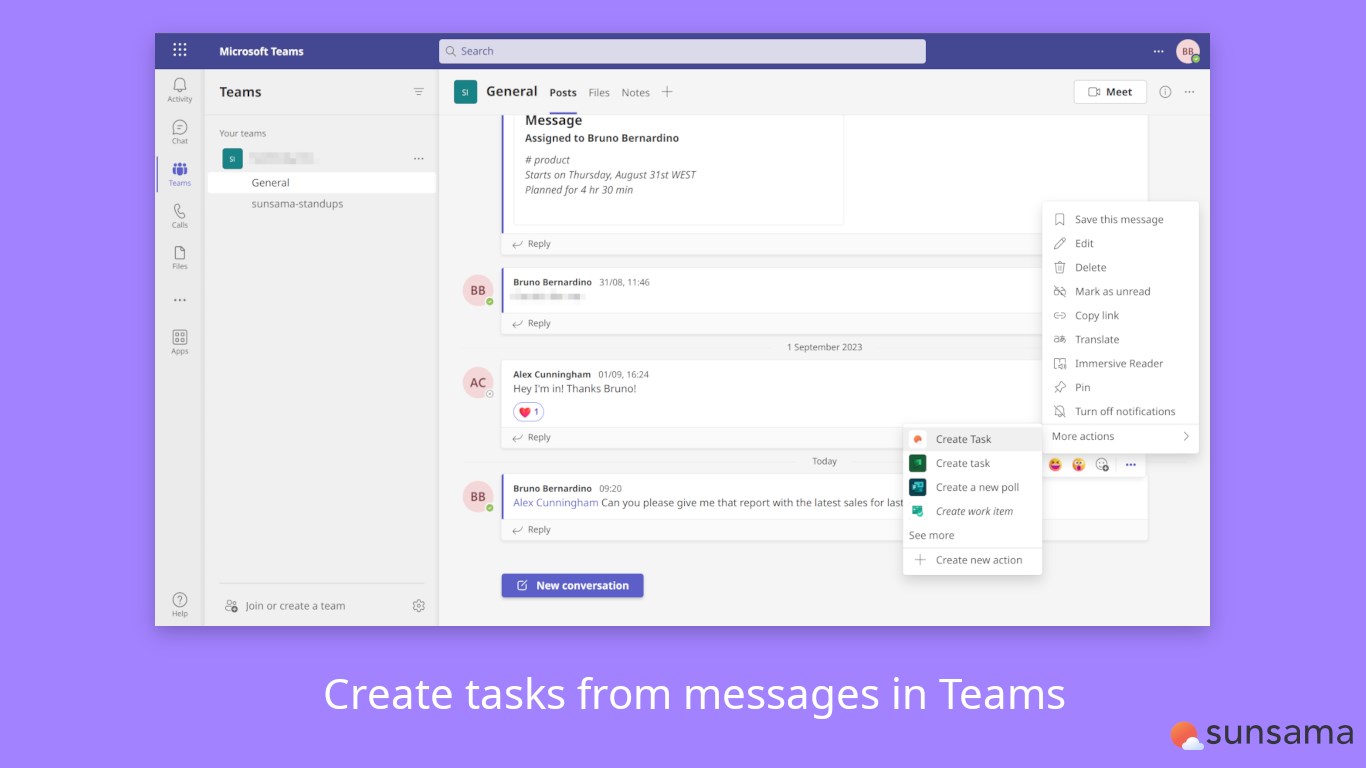Image resolution: width=1366 pixels, height=768 pixels.
Task: Open settings ellipsis in title bar
Action: point(1158,50)
